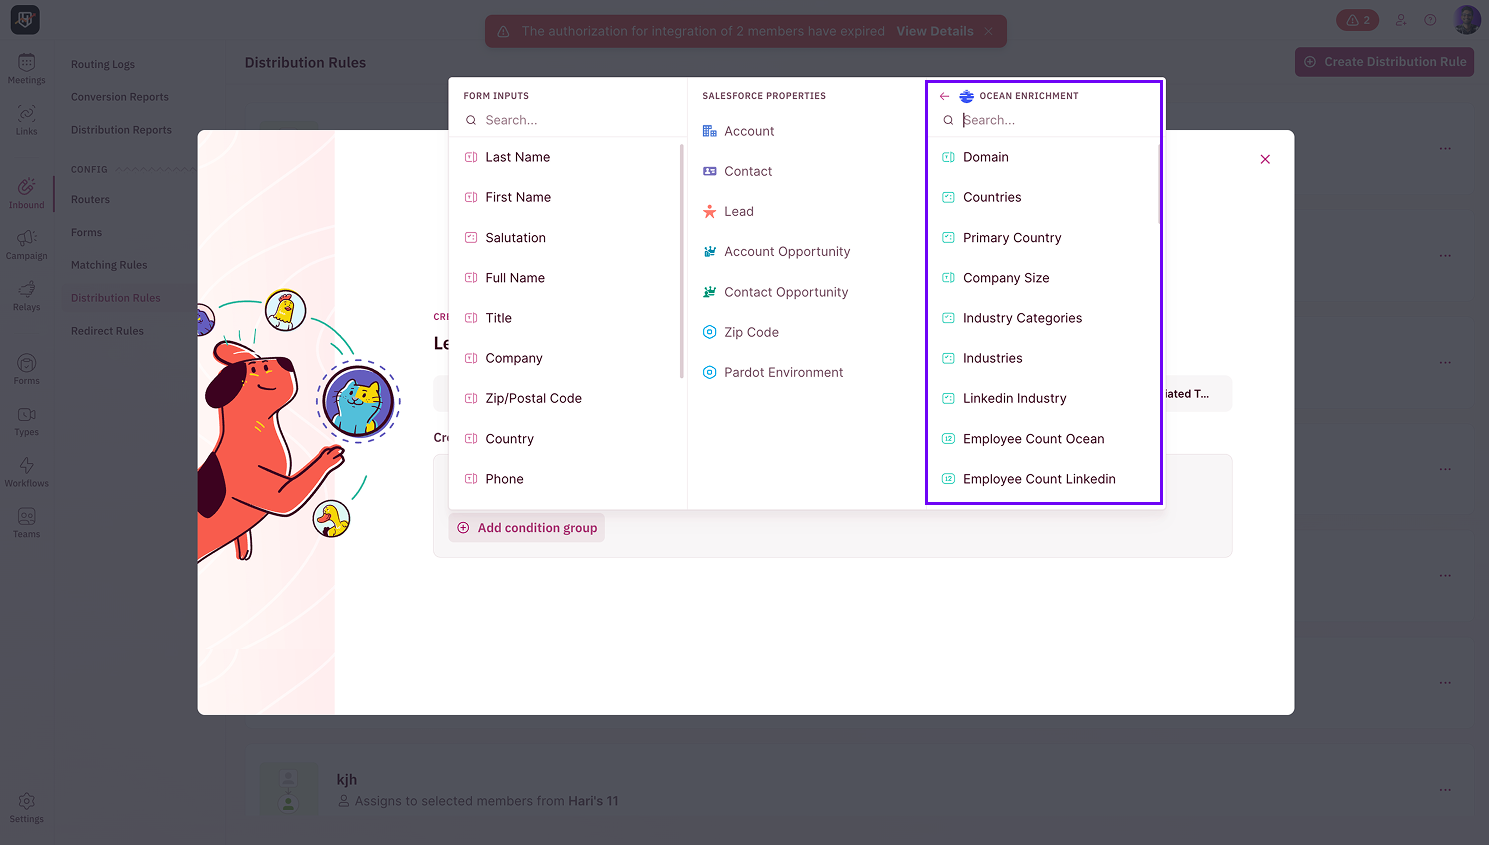
Task: Open the user profile avatar
Action: point(1467,20)
